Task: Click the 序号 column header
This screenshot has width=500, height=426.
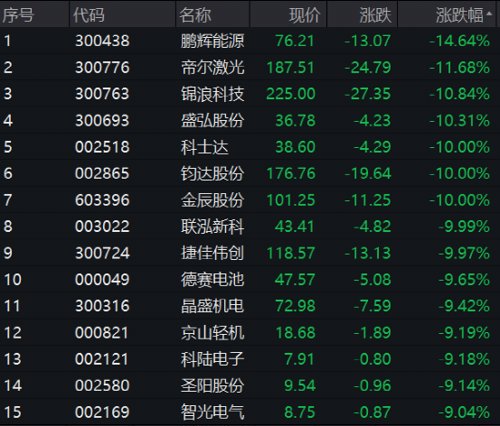Action: [x=18, y=15]
